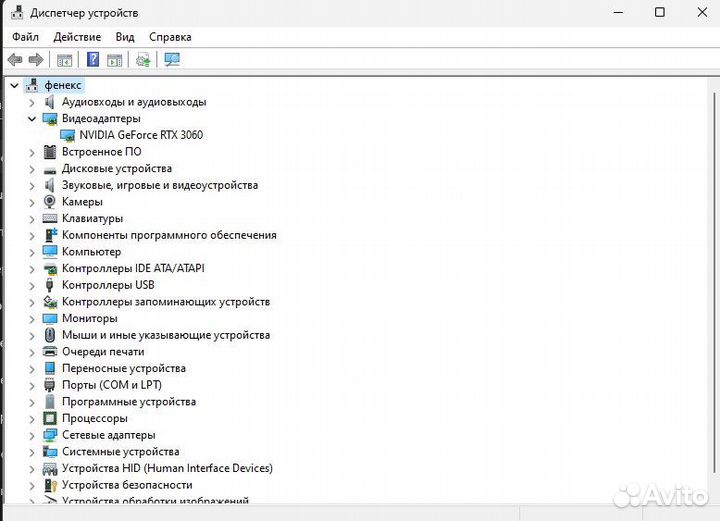This screenshot has width=720, height=521.
Task: Open the Действие menu
Action: 77,37
